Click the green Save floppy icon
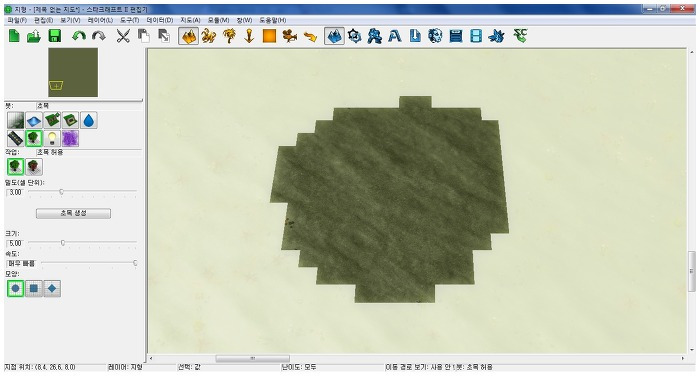This screenshot has height=376, width=700. click(54, 36)
